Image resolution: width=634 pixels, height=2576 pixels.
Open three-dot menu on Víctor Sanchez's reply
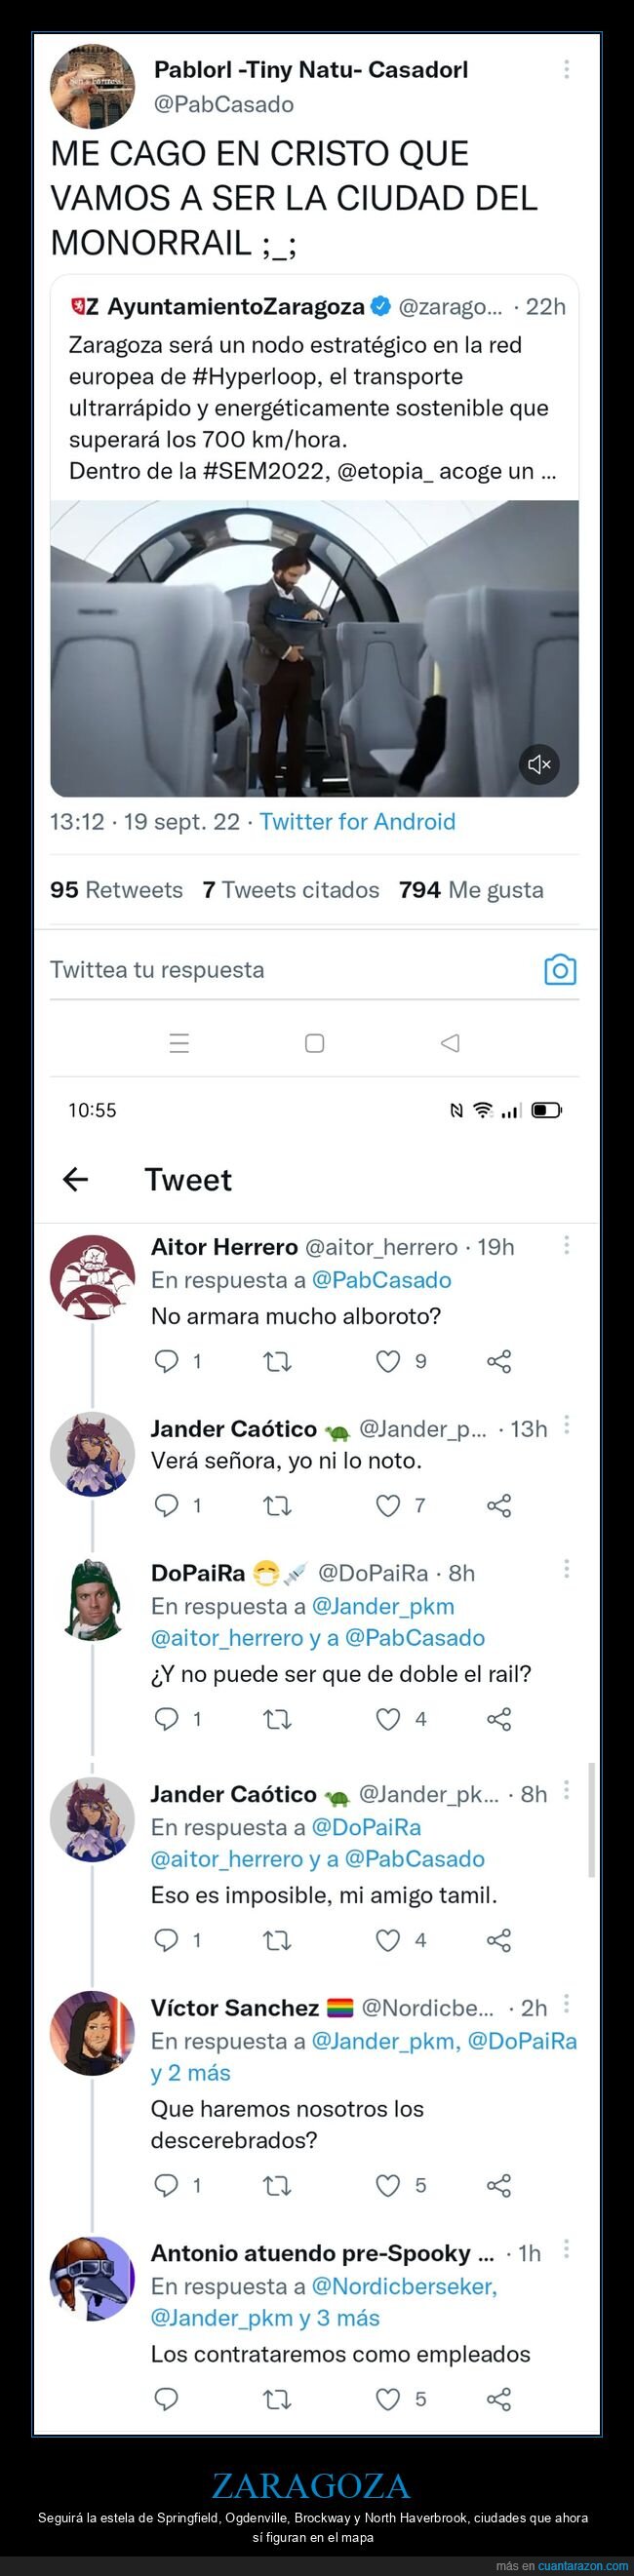(566, 2004)
